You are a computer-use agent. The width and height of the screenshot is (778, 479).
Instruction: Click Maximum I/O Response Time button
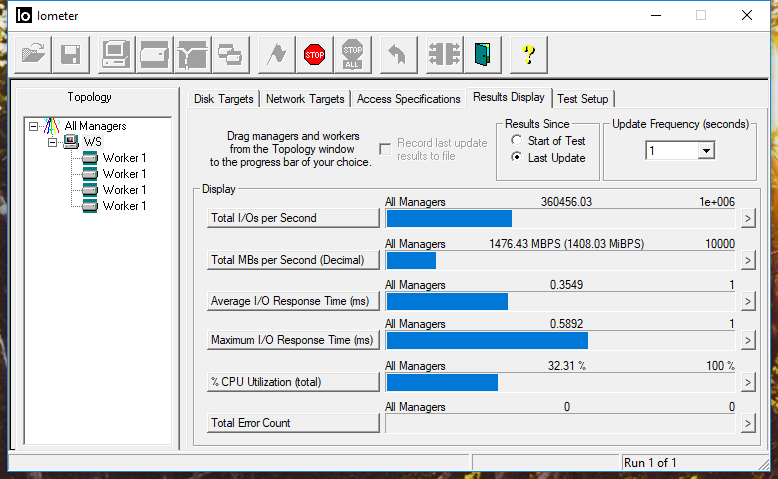(x=293, y=340)
